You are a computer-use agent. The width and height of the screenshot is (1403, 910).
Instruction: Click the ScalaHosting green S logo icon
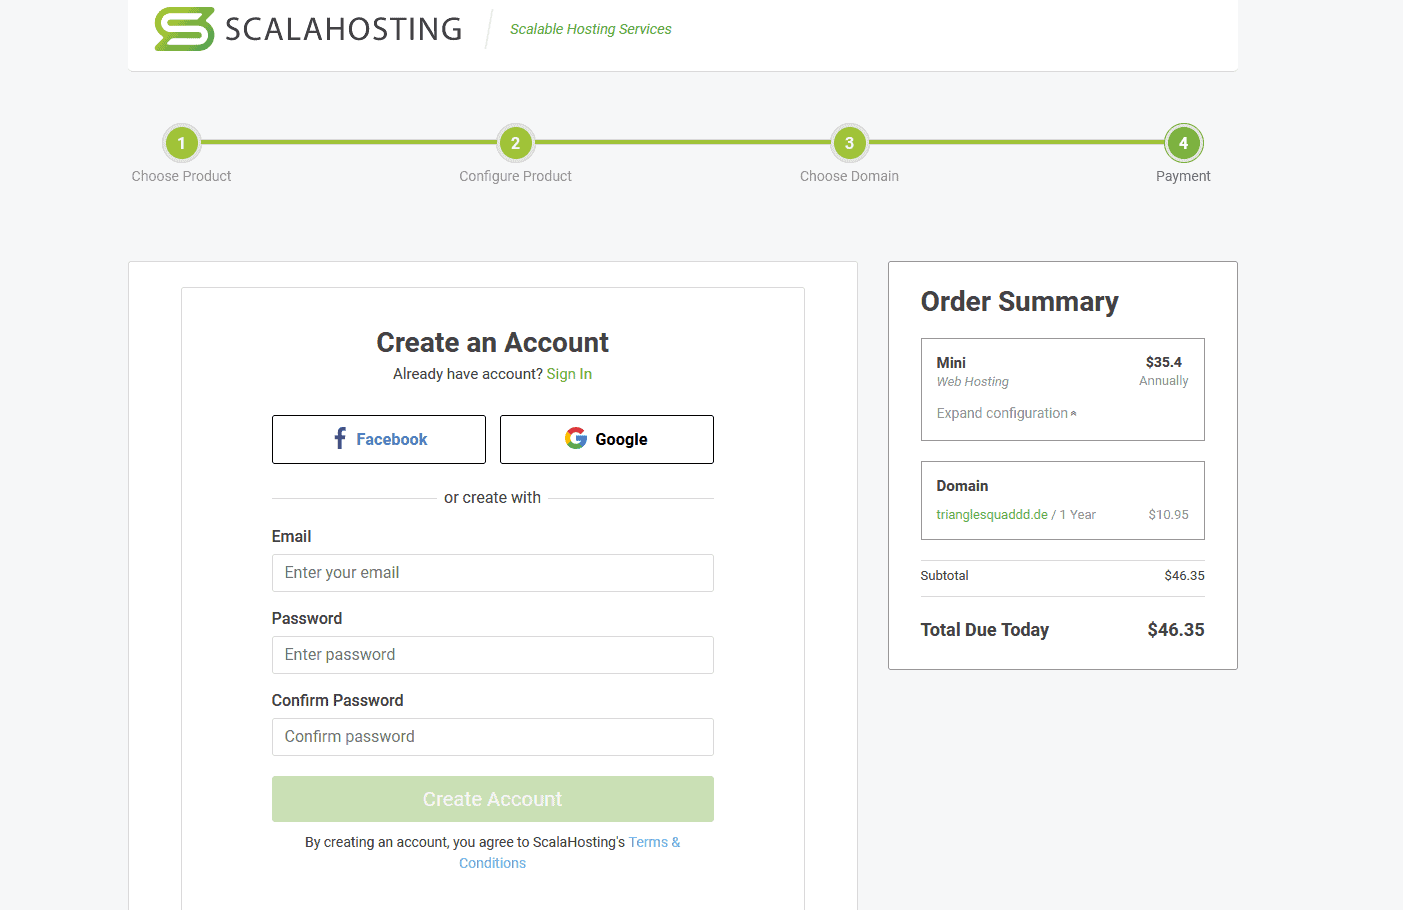point(184,29)
